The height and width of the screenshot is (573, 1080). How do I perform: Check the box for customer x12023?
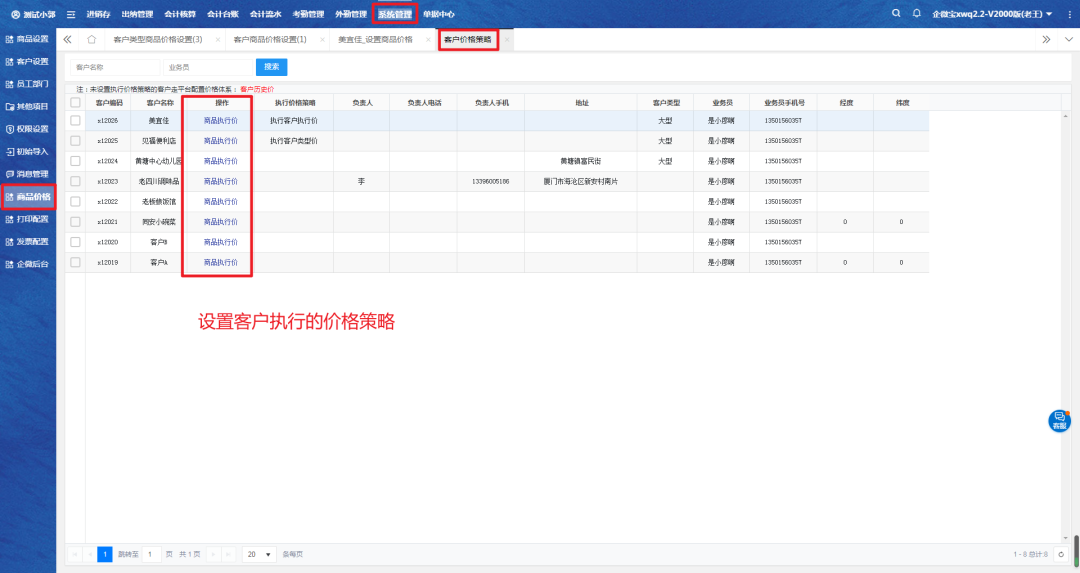click(x=75, y=181)
